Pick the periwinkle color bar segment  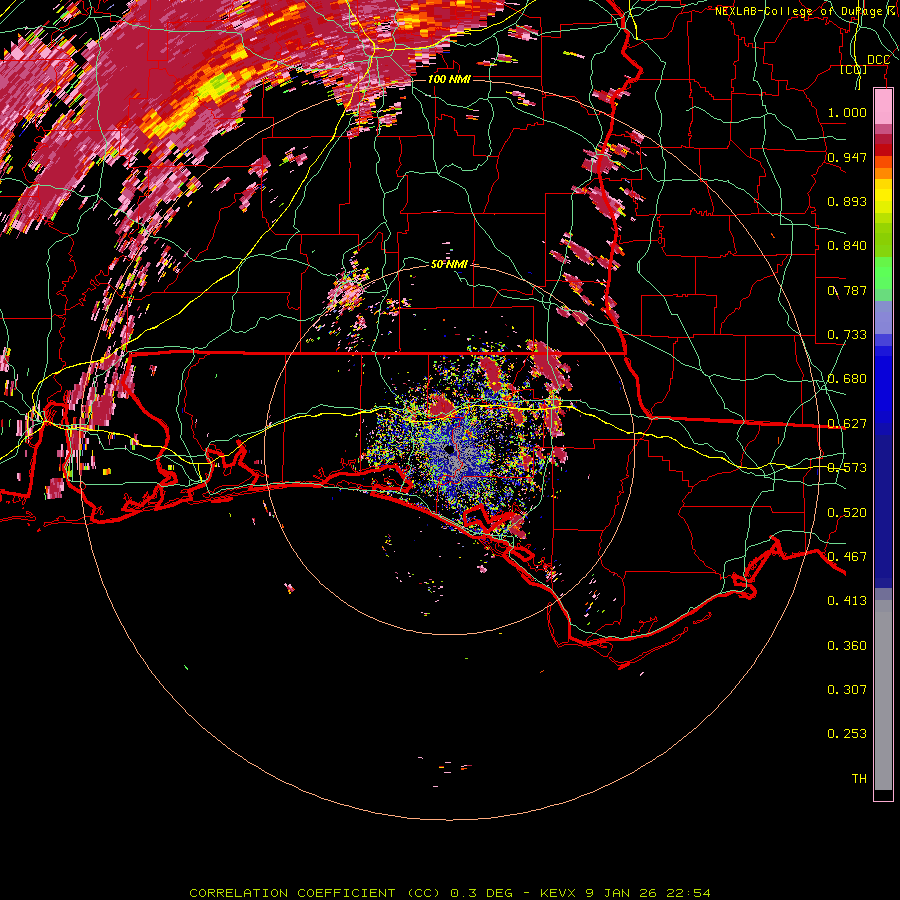(883, 317)
